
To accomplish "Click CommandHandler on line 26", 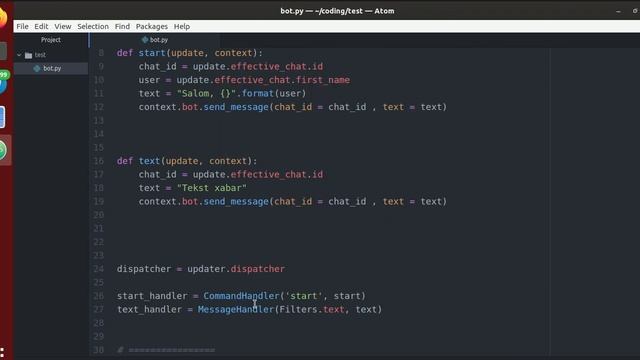I will point(241,296).
